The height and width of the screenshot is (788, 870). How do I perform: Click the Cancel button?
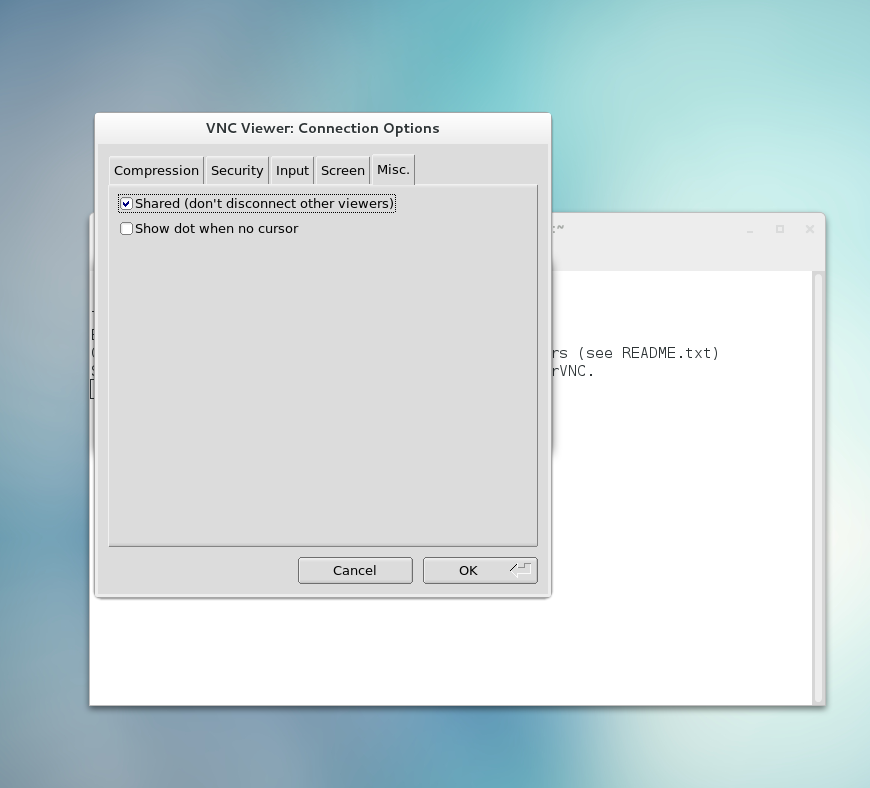click(355, 570)
